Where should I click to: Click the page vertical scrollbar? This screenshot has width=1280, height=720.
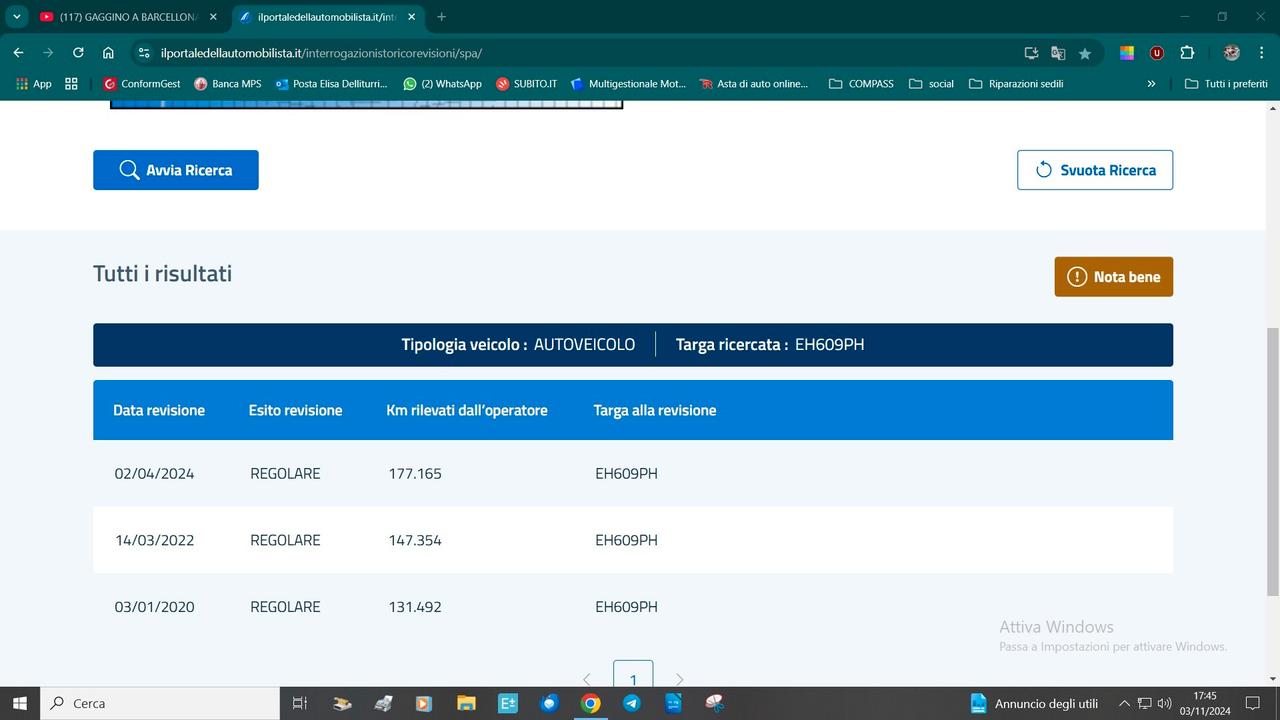coord(1273,460)
